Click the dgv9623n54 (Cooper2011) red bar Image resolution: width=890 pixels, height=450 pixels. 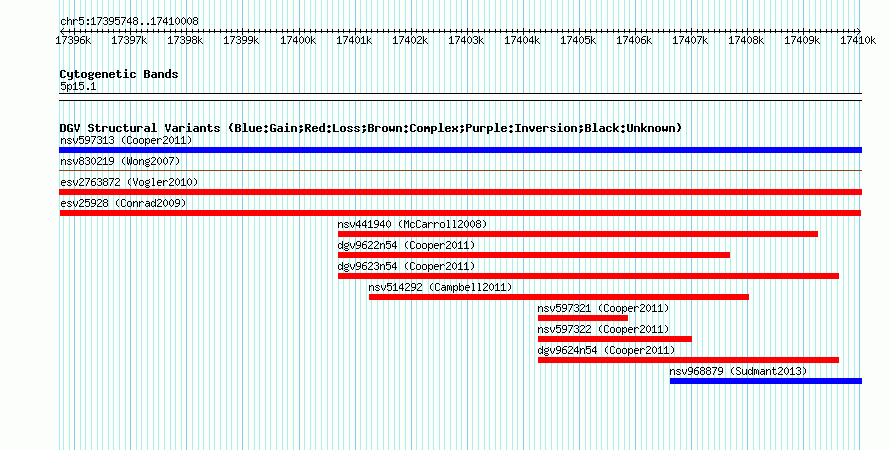[588, 276]
